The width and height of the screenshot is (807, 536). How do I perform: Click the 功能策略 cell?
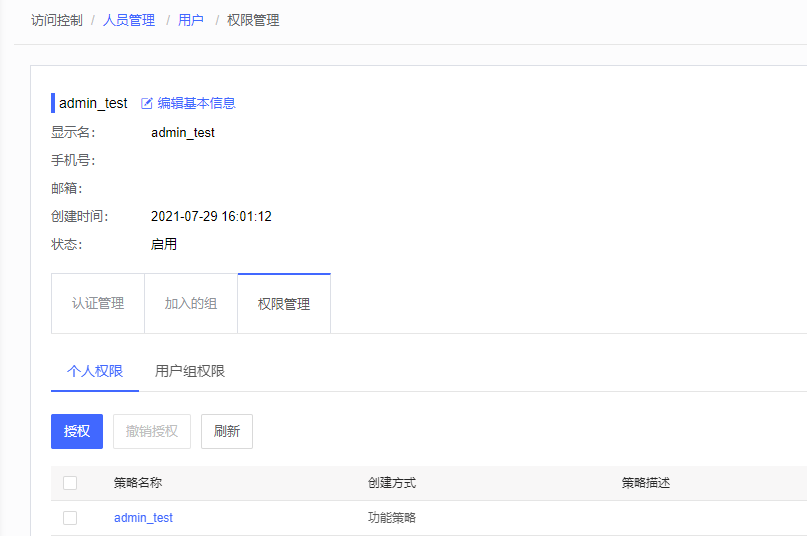[392, 518]
